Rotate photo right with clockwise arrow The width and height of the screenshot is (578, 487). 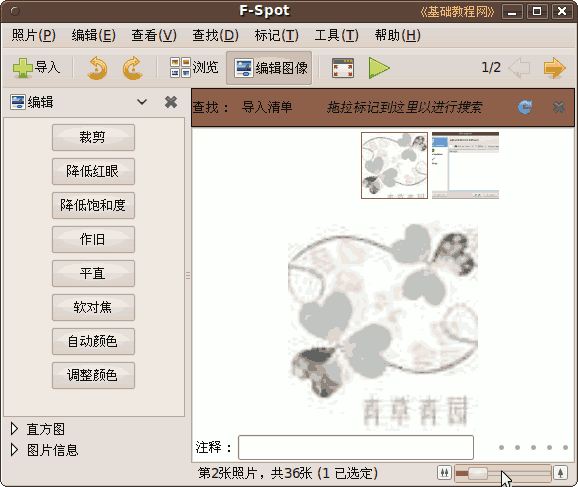pyautogui.click(x=132, y=68)
